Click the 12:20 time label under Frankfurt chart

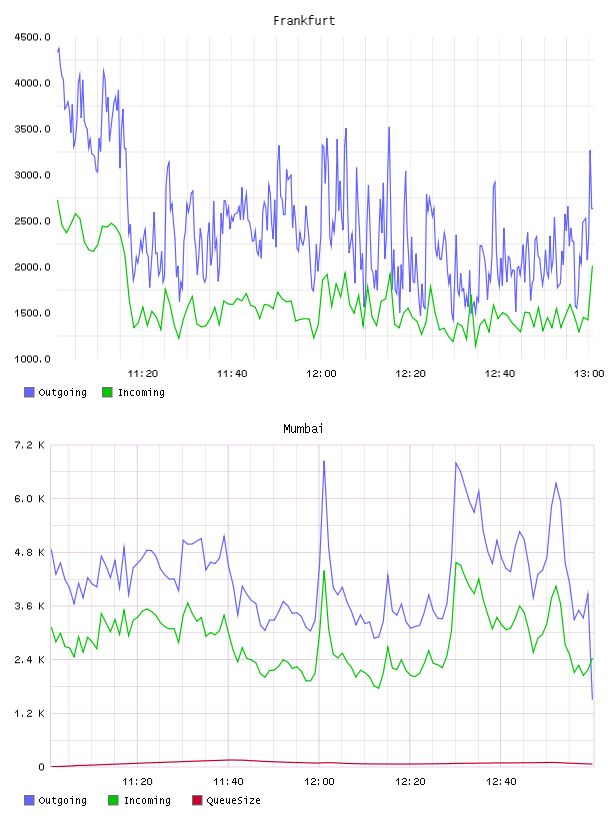coord(411,374)
